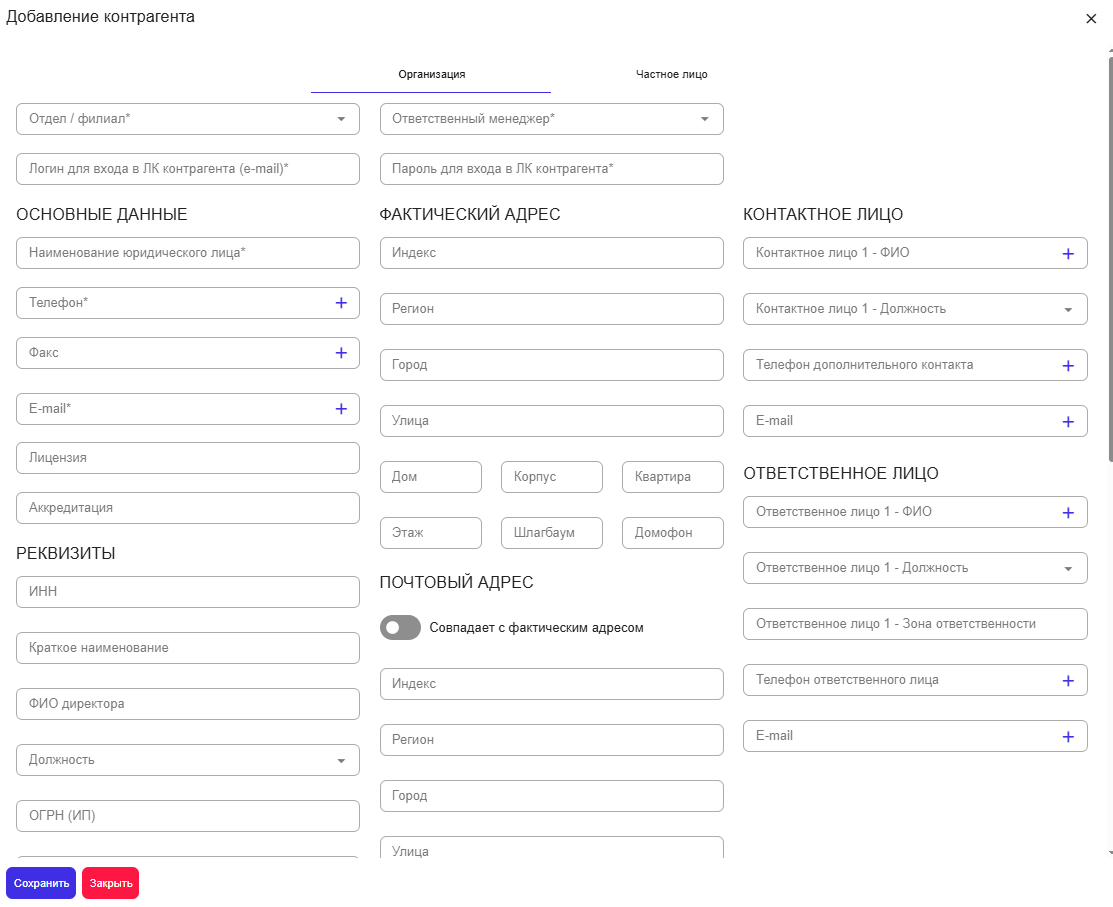Add another phone number with the plus icon in Телефон* field
Viewport: 1113px width, 907px height.
coord(341,303)
